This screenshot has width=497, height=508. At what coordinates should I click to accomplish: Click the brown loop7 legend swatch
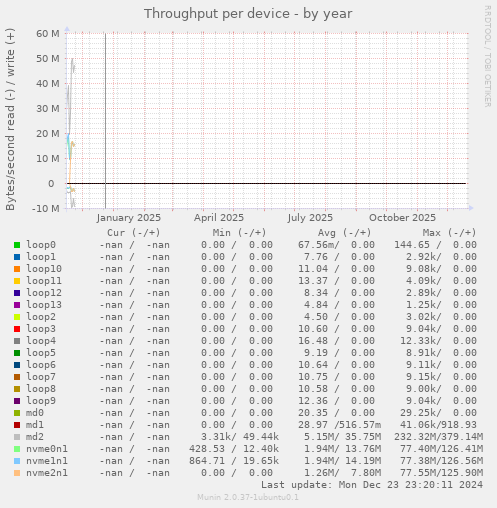click(17, 377)
